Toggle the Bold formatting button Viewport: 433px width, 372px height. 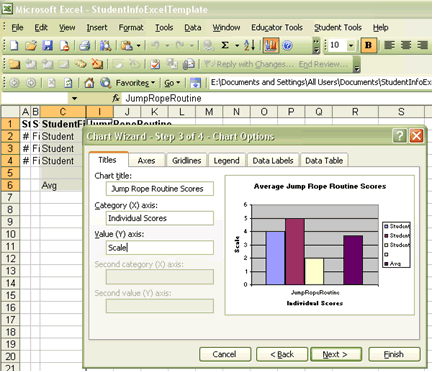[368, 45]
